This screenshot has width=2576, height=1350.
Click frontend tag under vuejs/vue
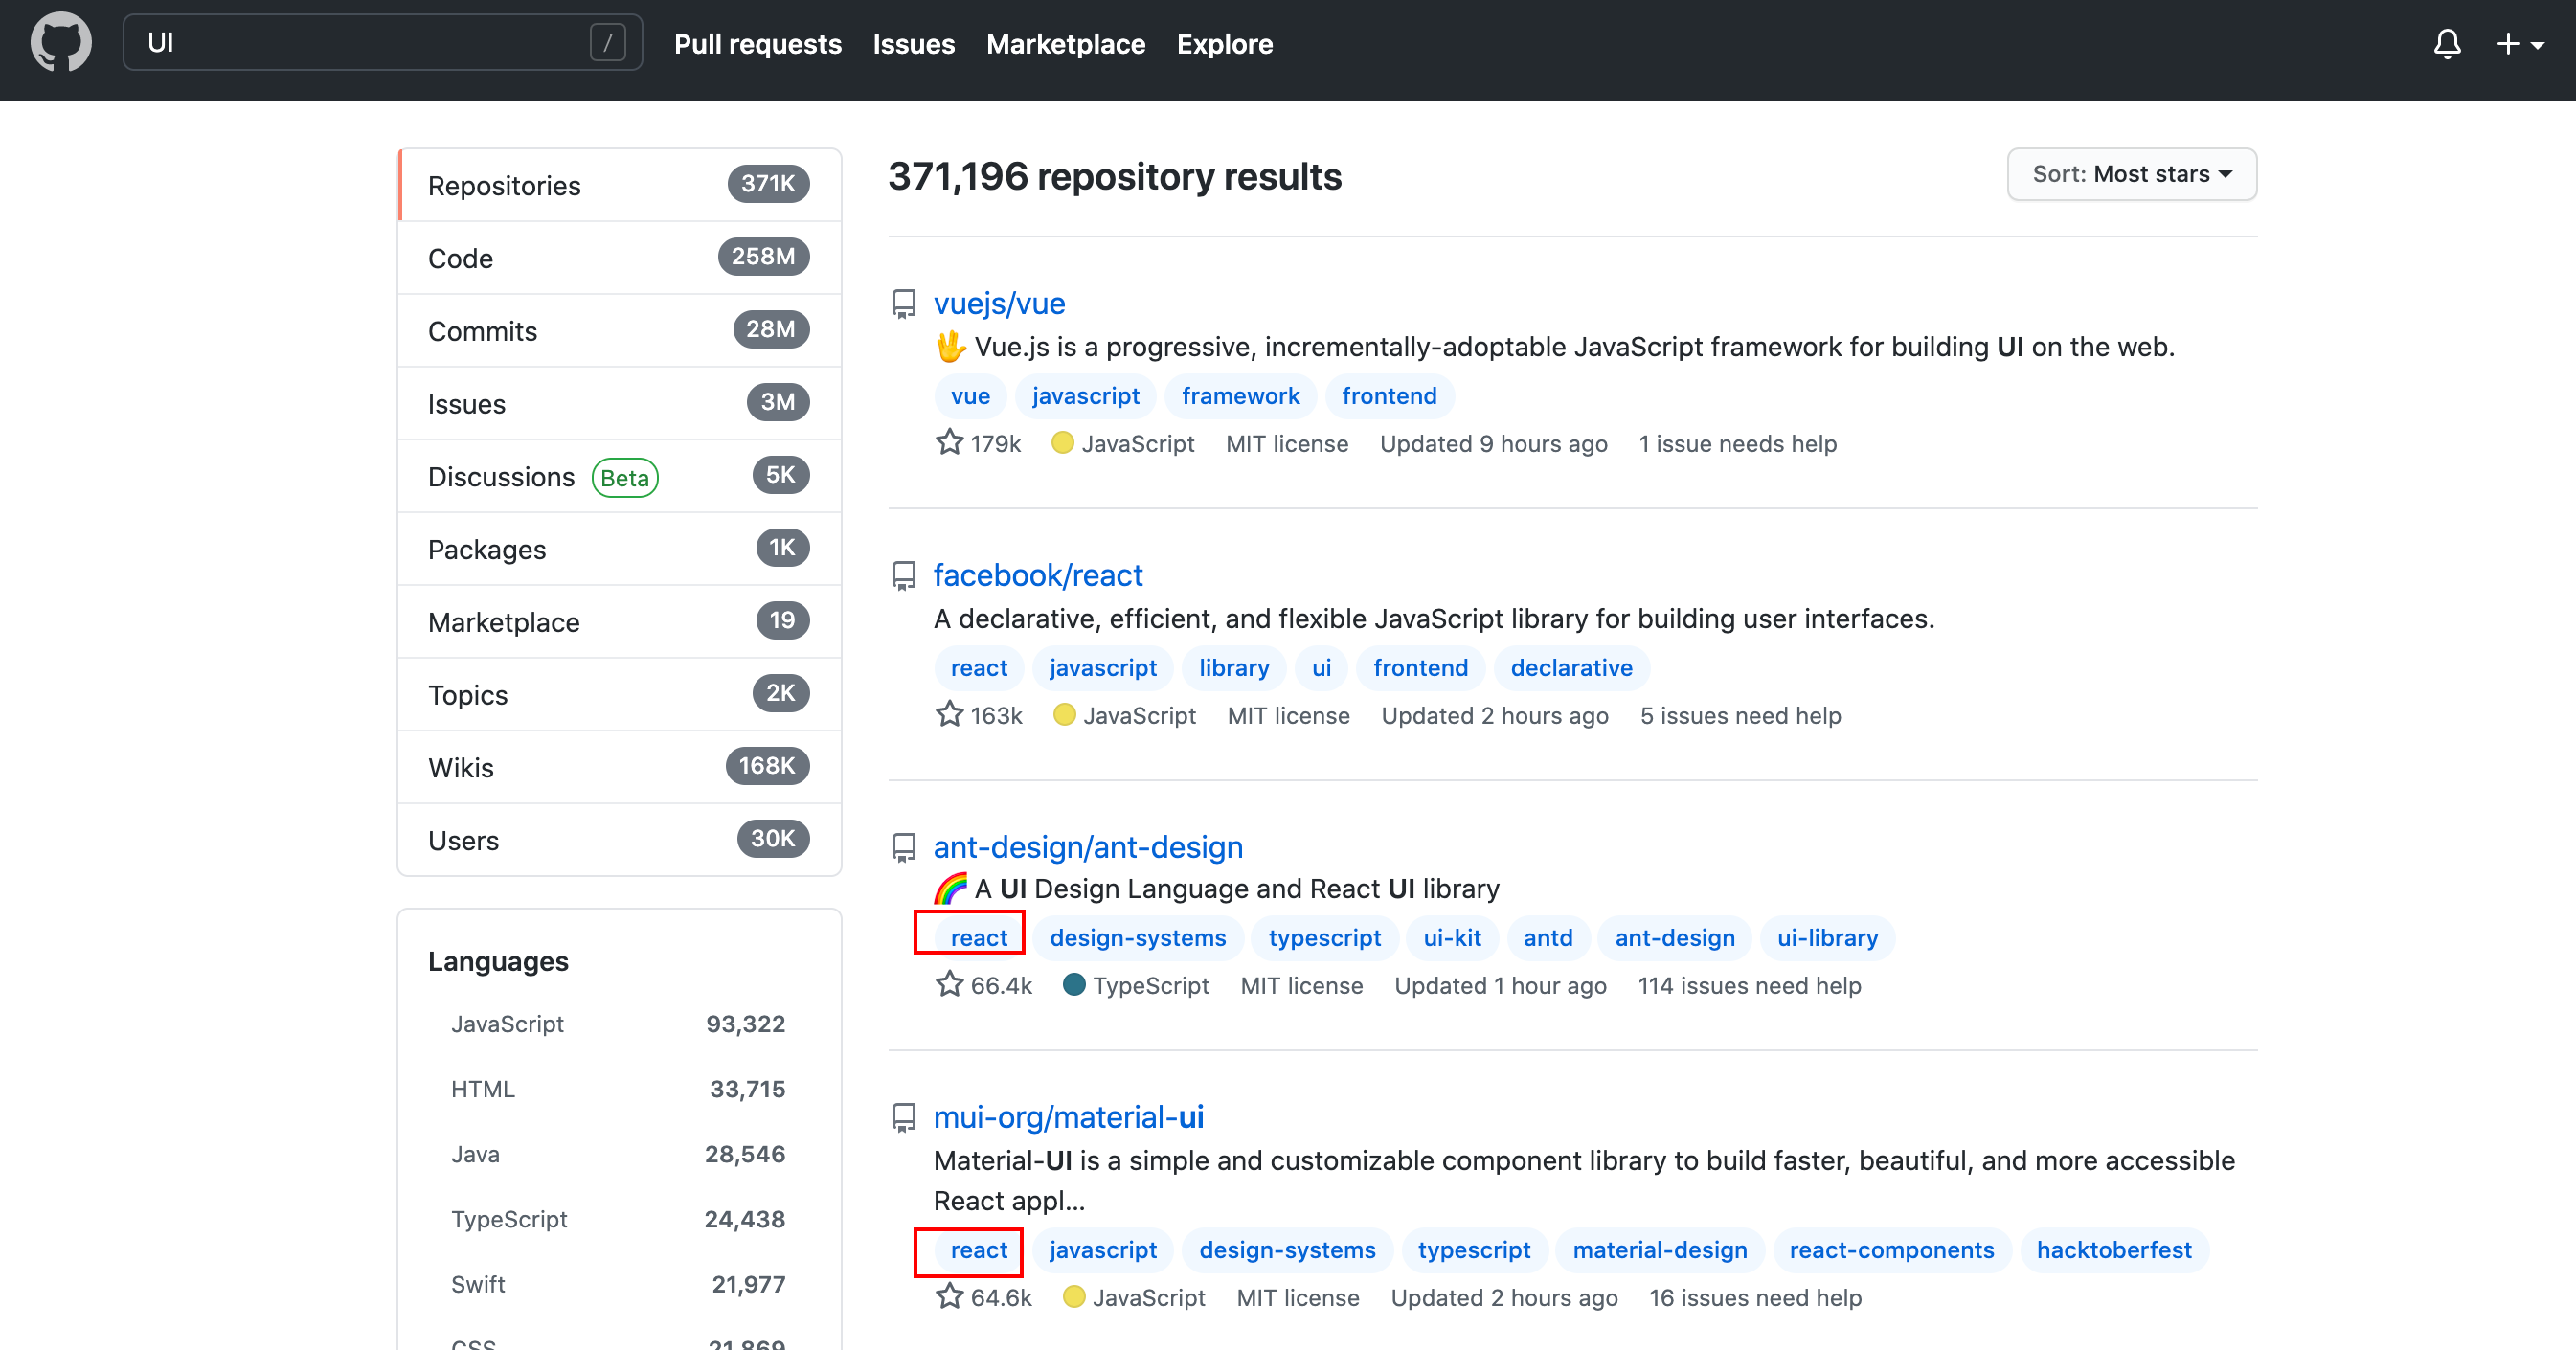[1389, 396]
